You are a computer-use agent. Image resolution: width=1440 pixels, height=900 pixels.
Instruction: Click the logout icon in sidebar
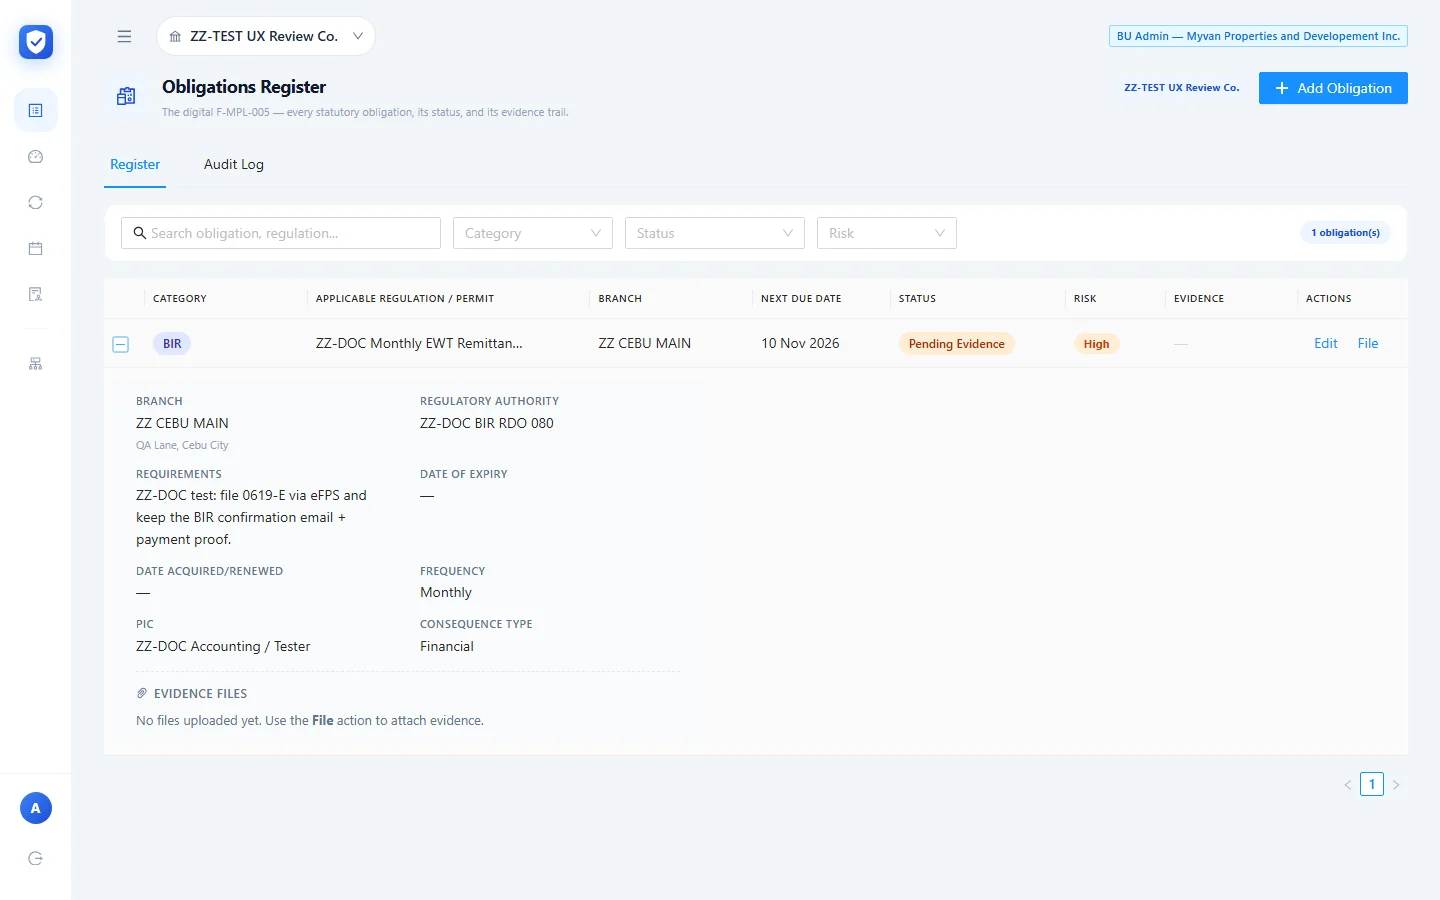pos(36,858)
